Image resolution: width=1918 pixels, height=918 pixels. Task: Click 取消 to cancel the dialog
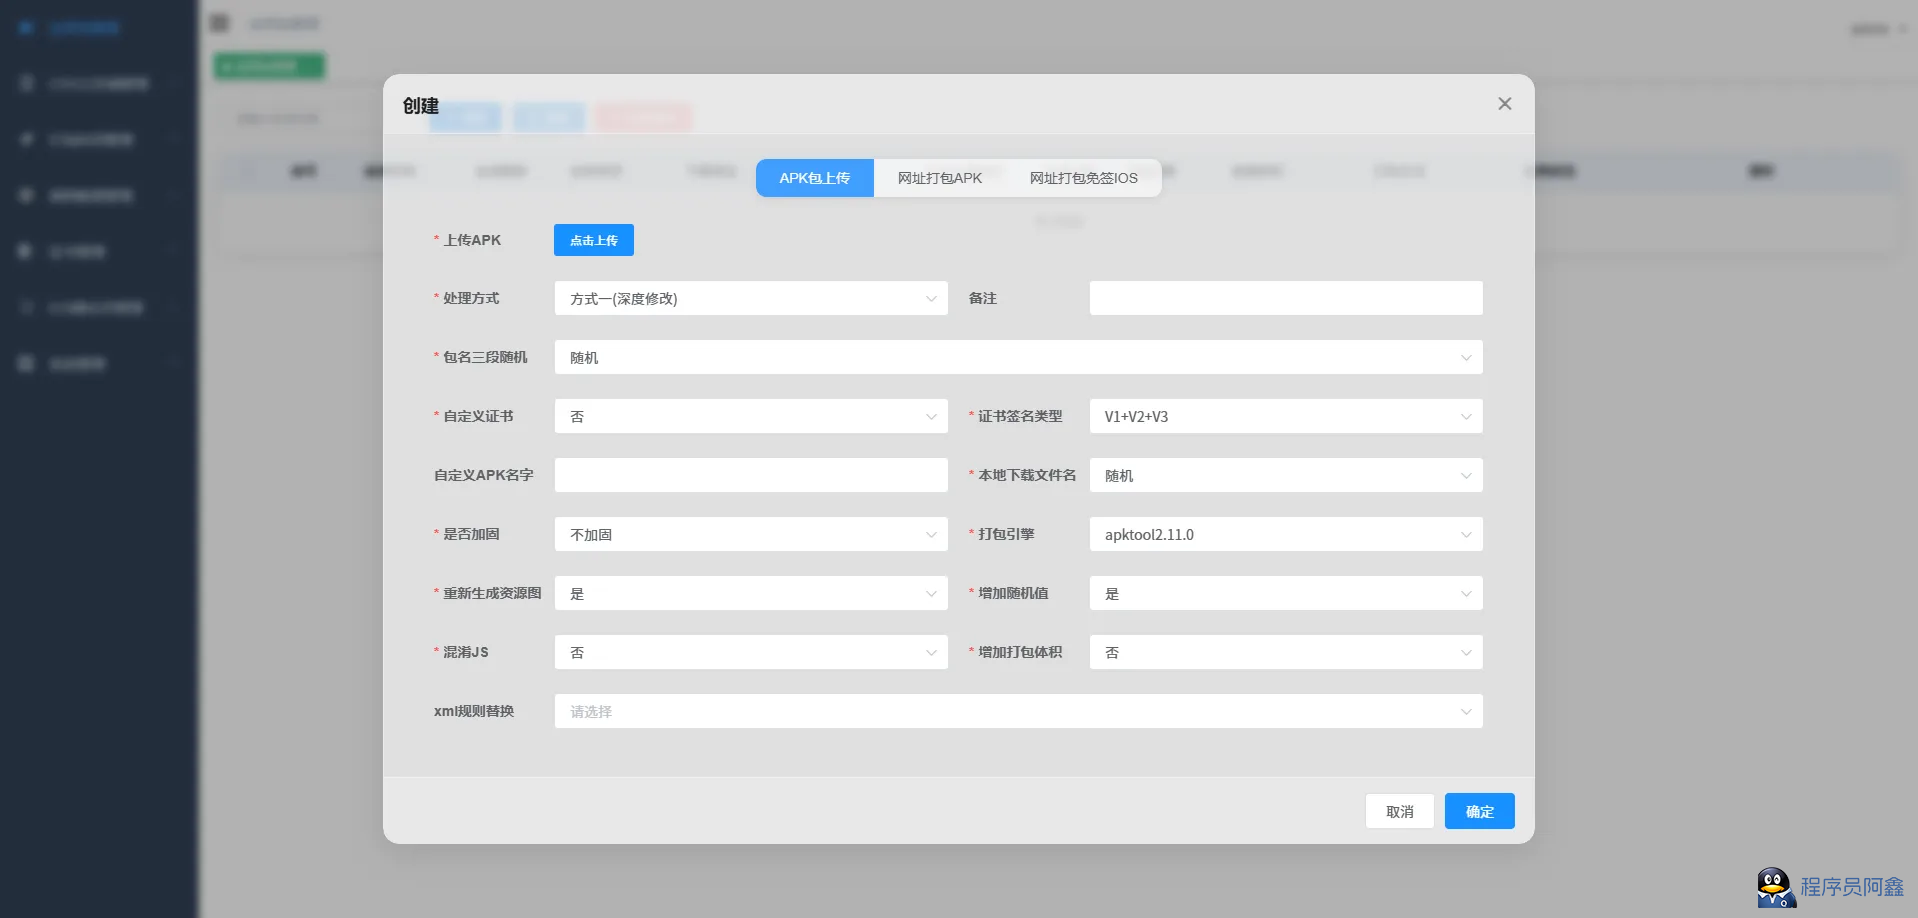point(1399,811)
